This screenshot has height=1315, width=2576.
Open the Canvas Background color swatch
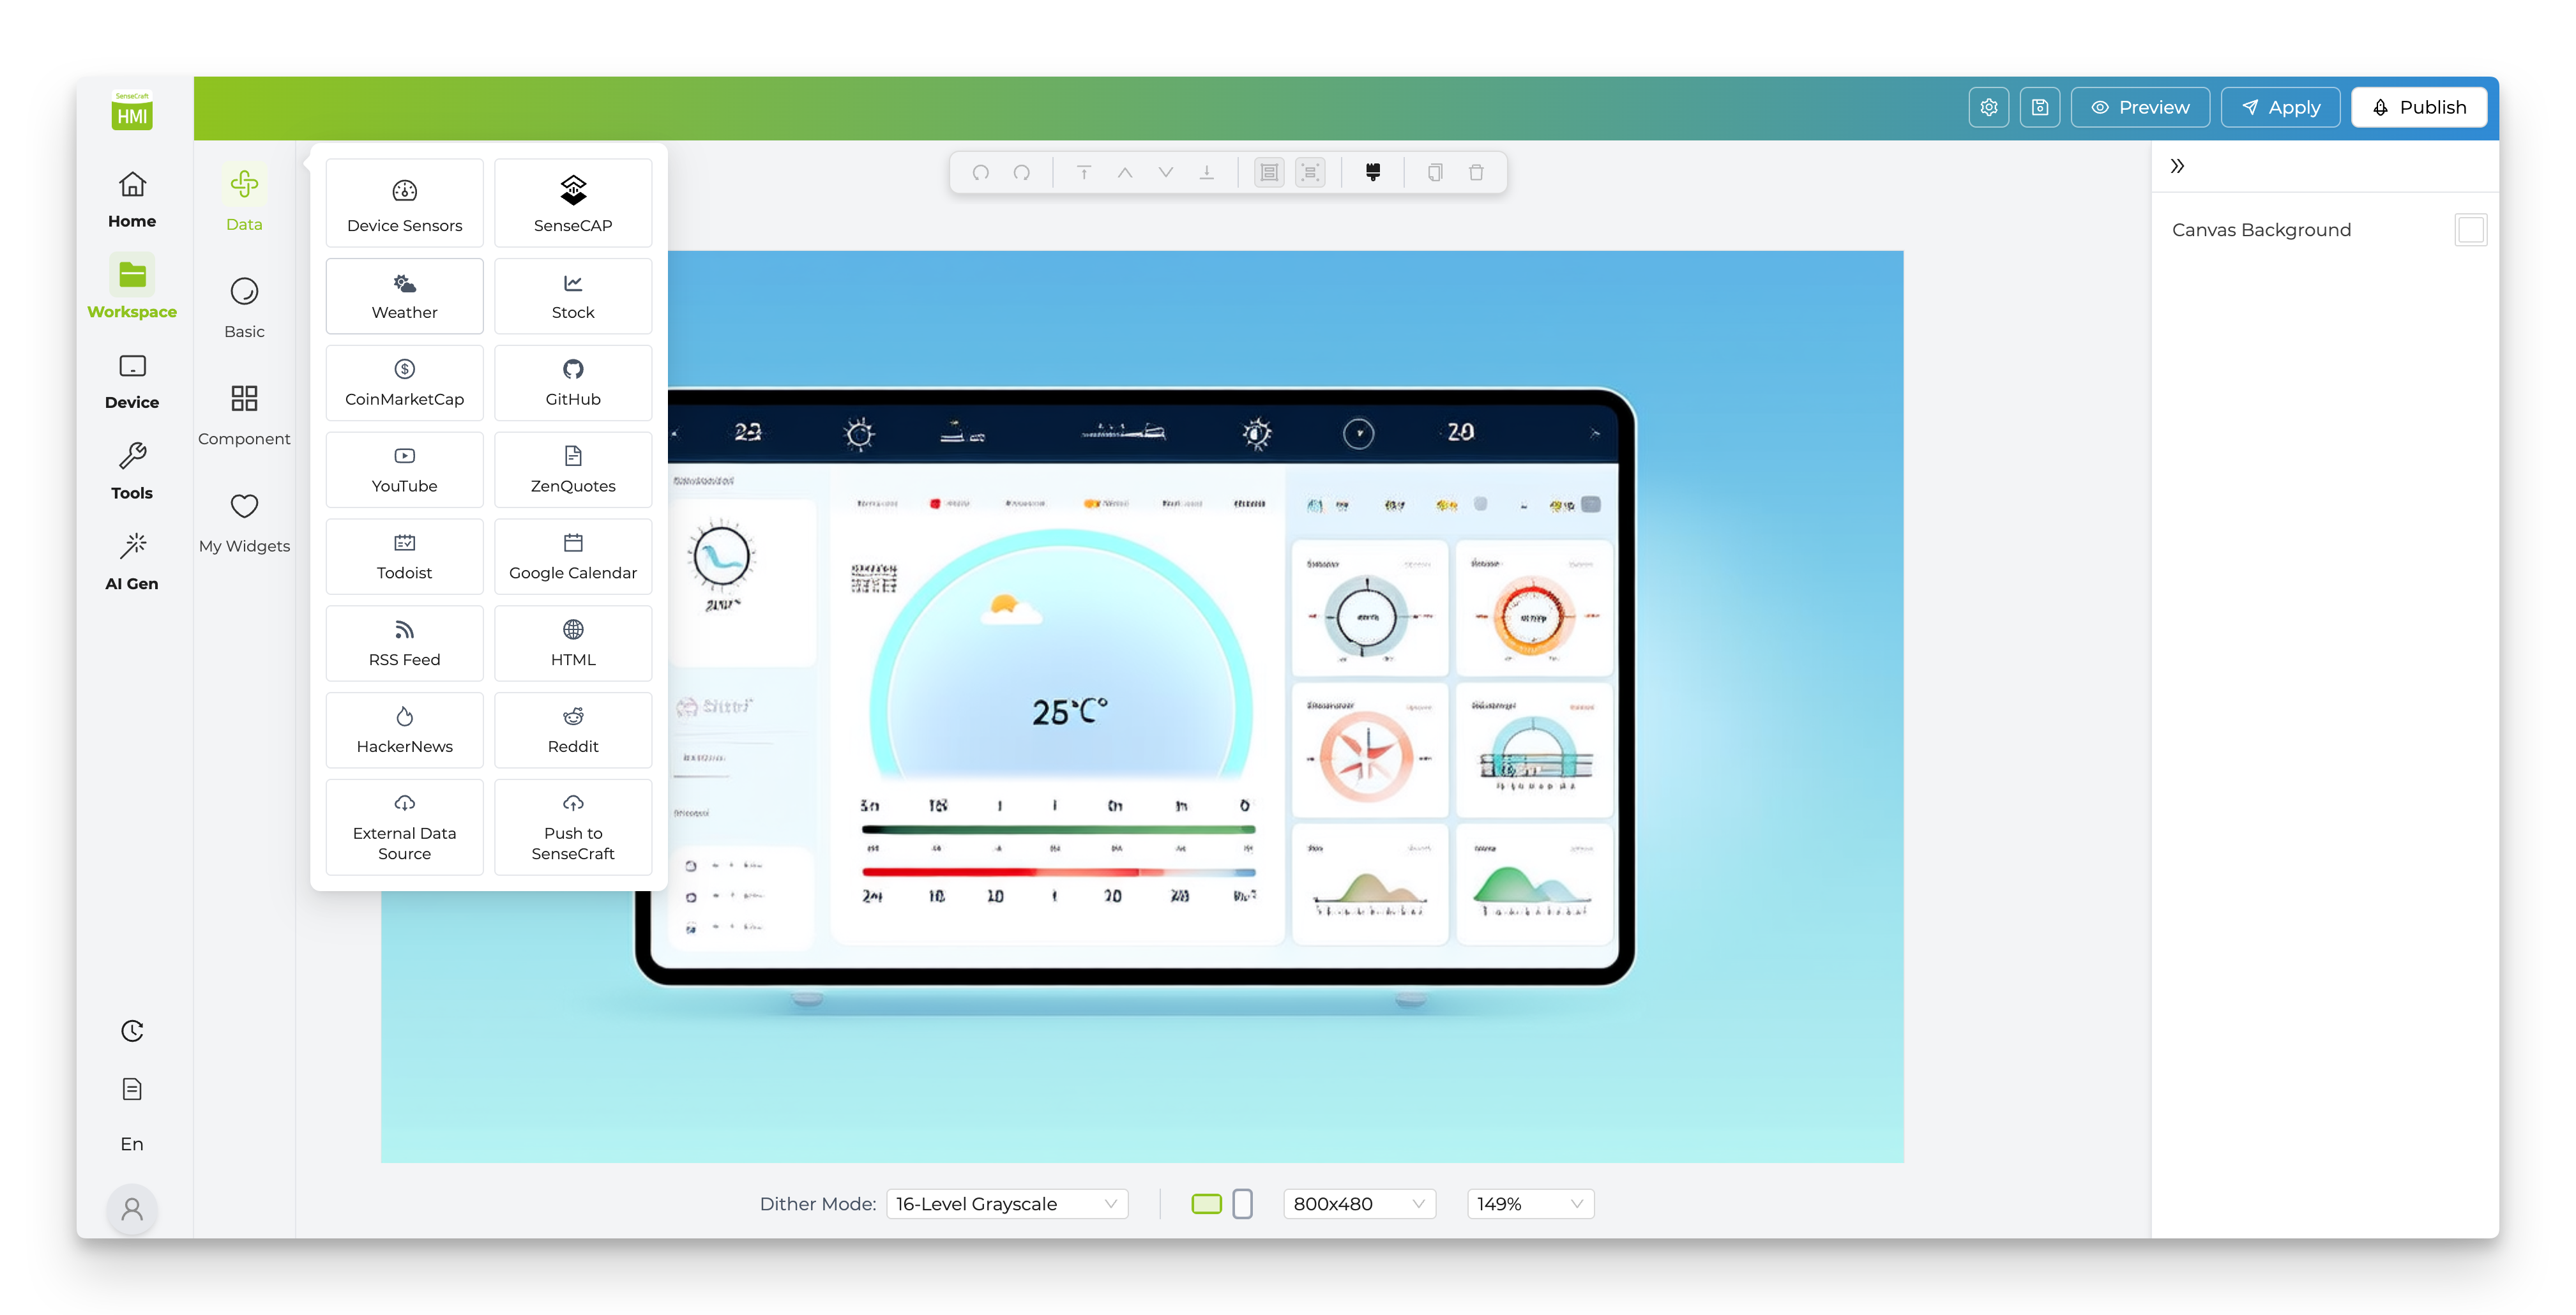pyautogui.click(x=2470, y=230)
